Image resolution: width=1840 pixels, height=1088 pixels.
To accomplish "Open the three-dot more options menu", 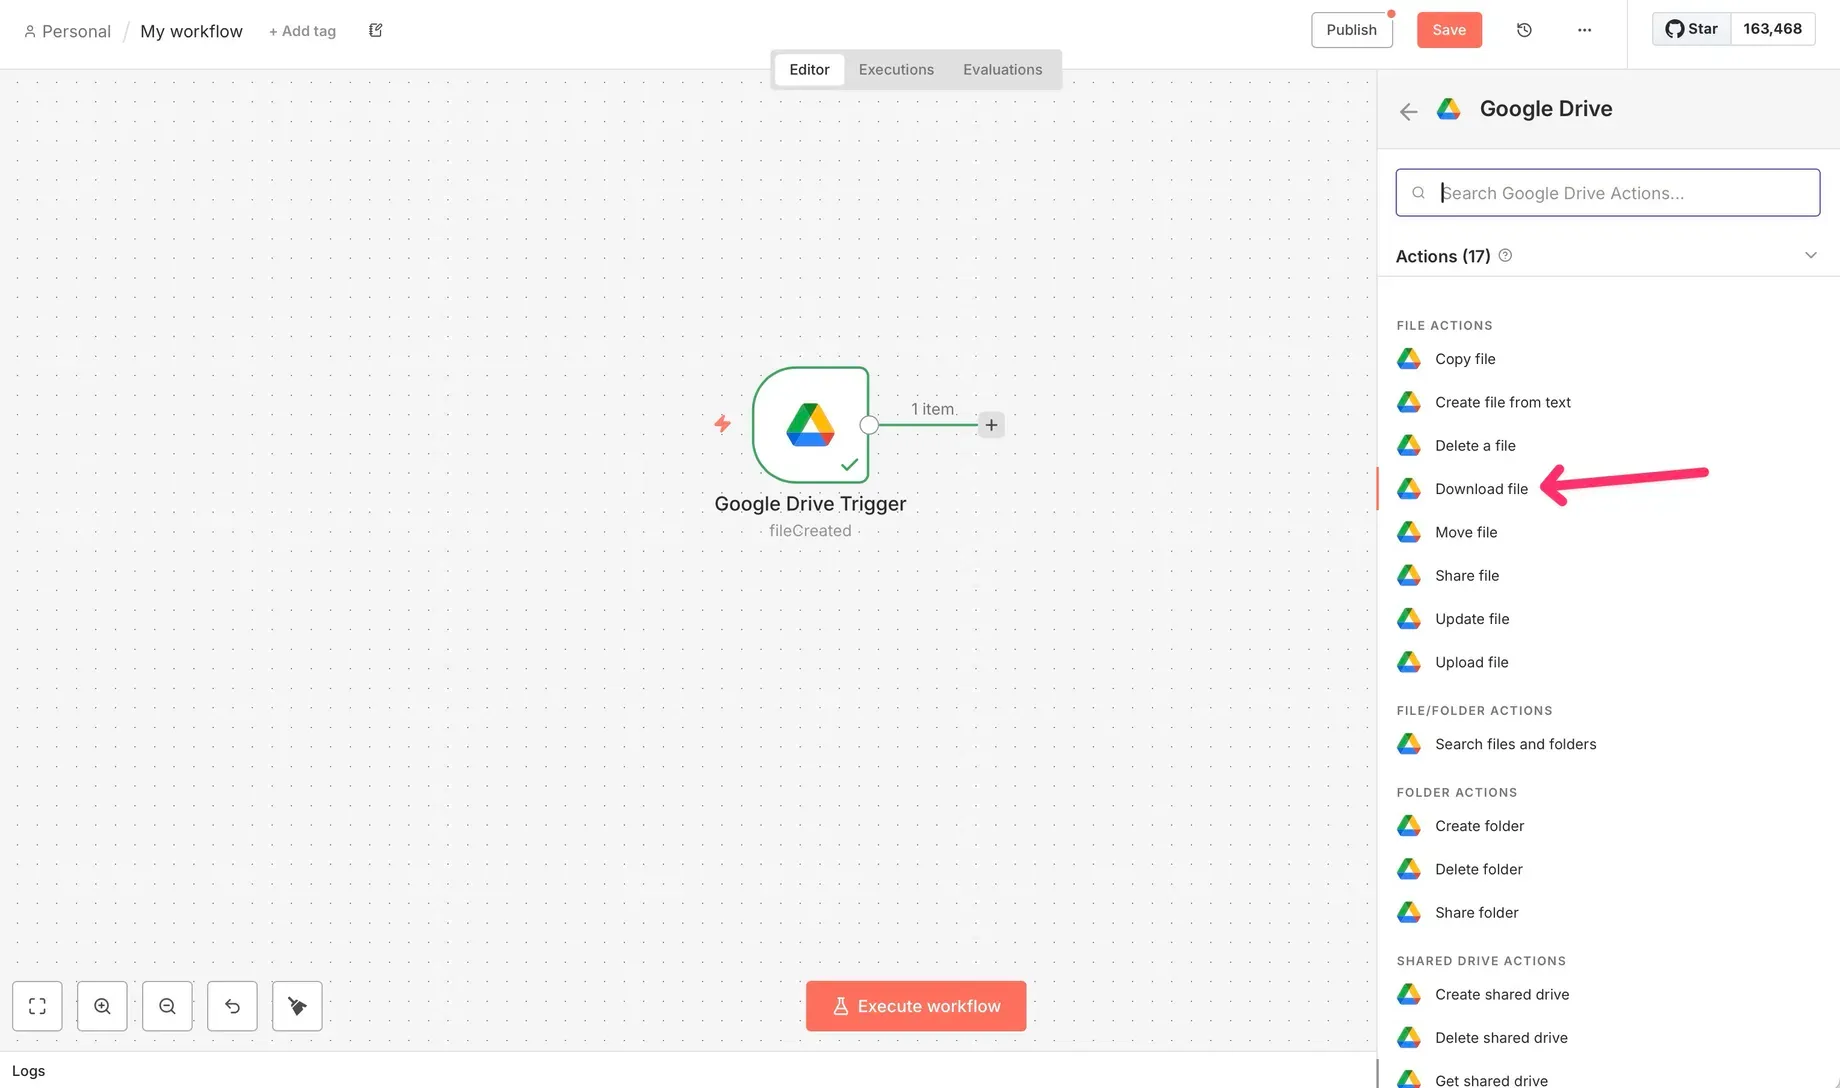I will point(1584,30).
